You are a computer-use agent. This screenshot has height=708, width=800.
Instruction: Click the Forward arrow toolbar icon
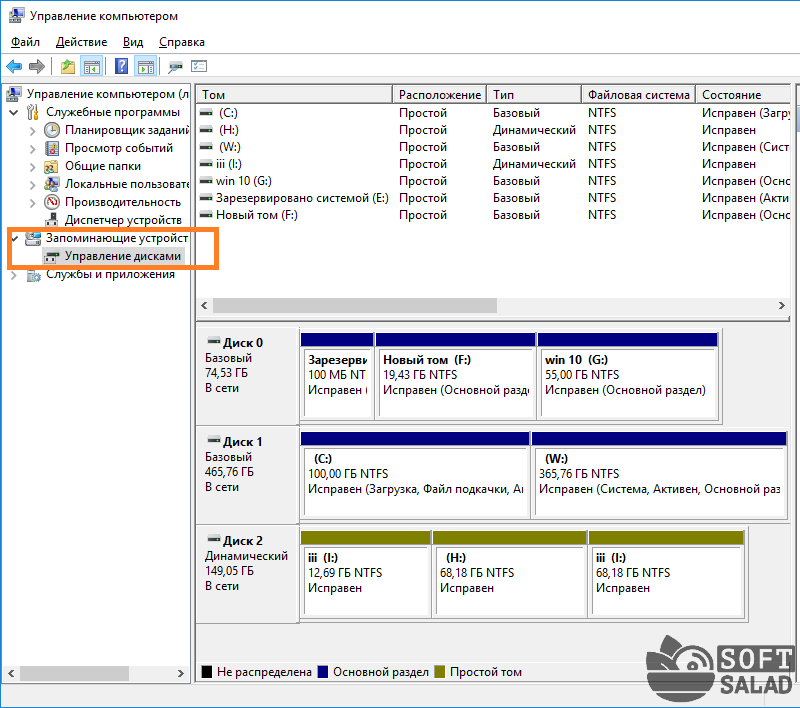coord(37,66)
